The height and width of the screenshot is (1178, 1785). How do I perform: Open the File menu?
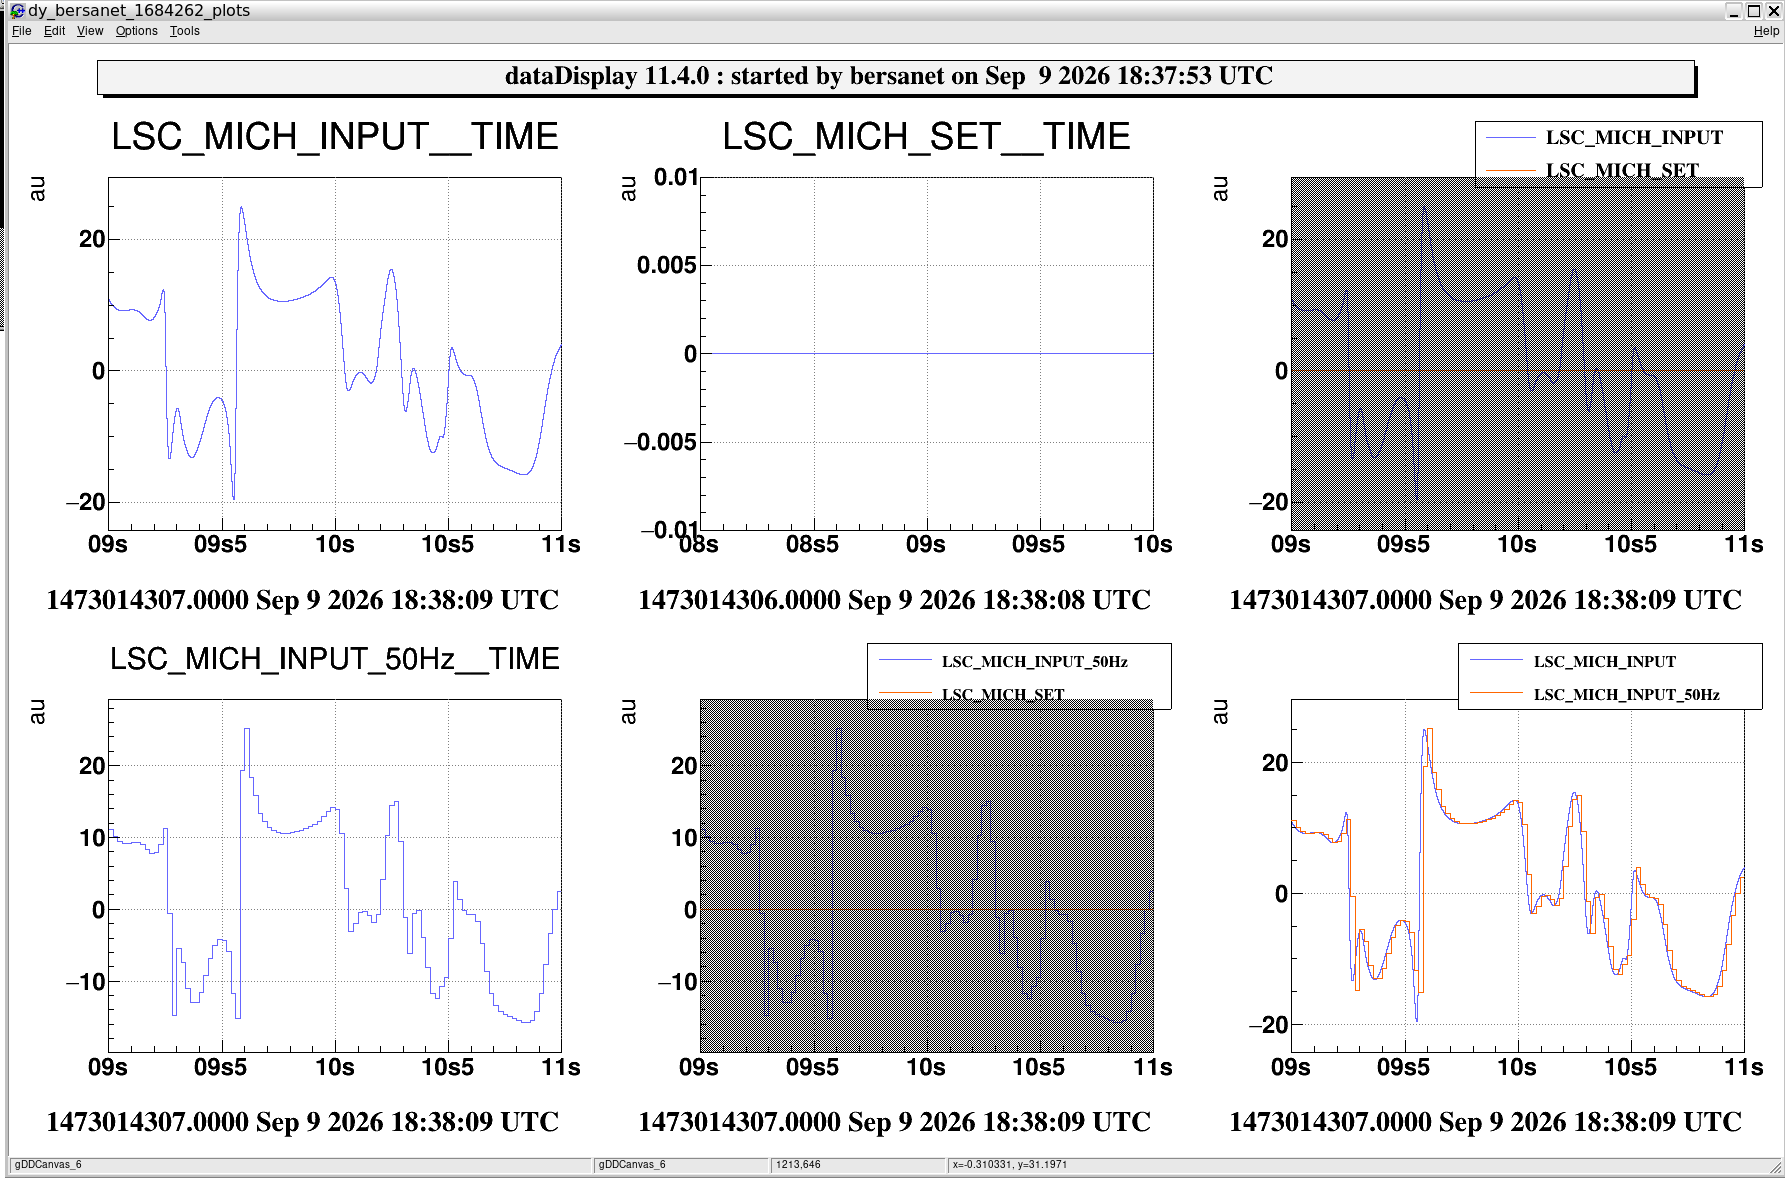22,31
